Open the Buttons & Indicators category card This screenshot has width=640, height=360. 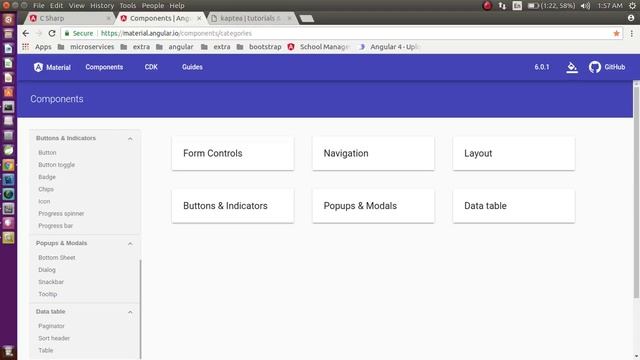[x=233, y=206]
